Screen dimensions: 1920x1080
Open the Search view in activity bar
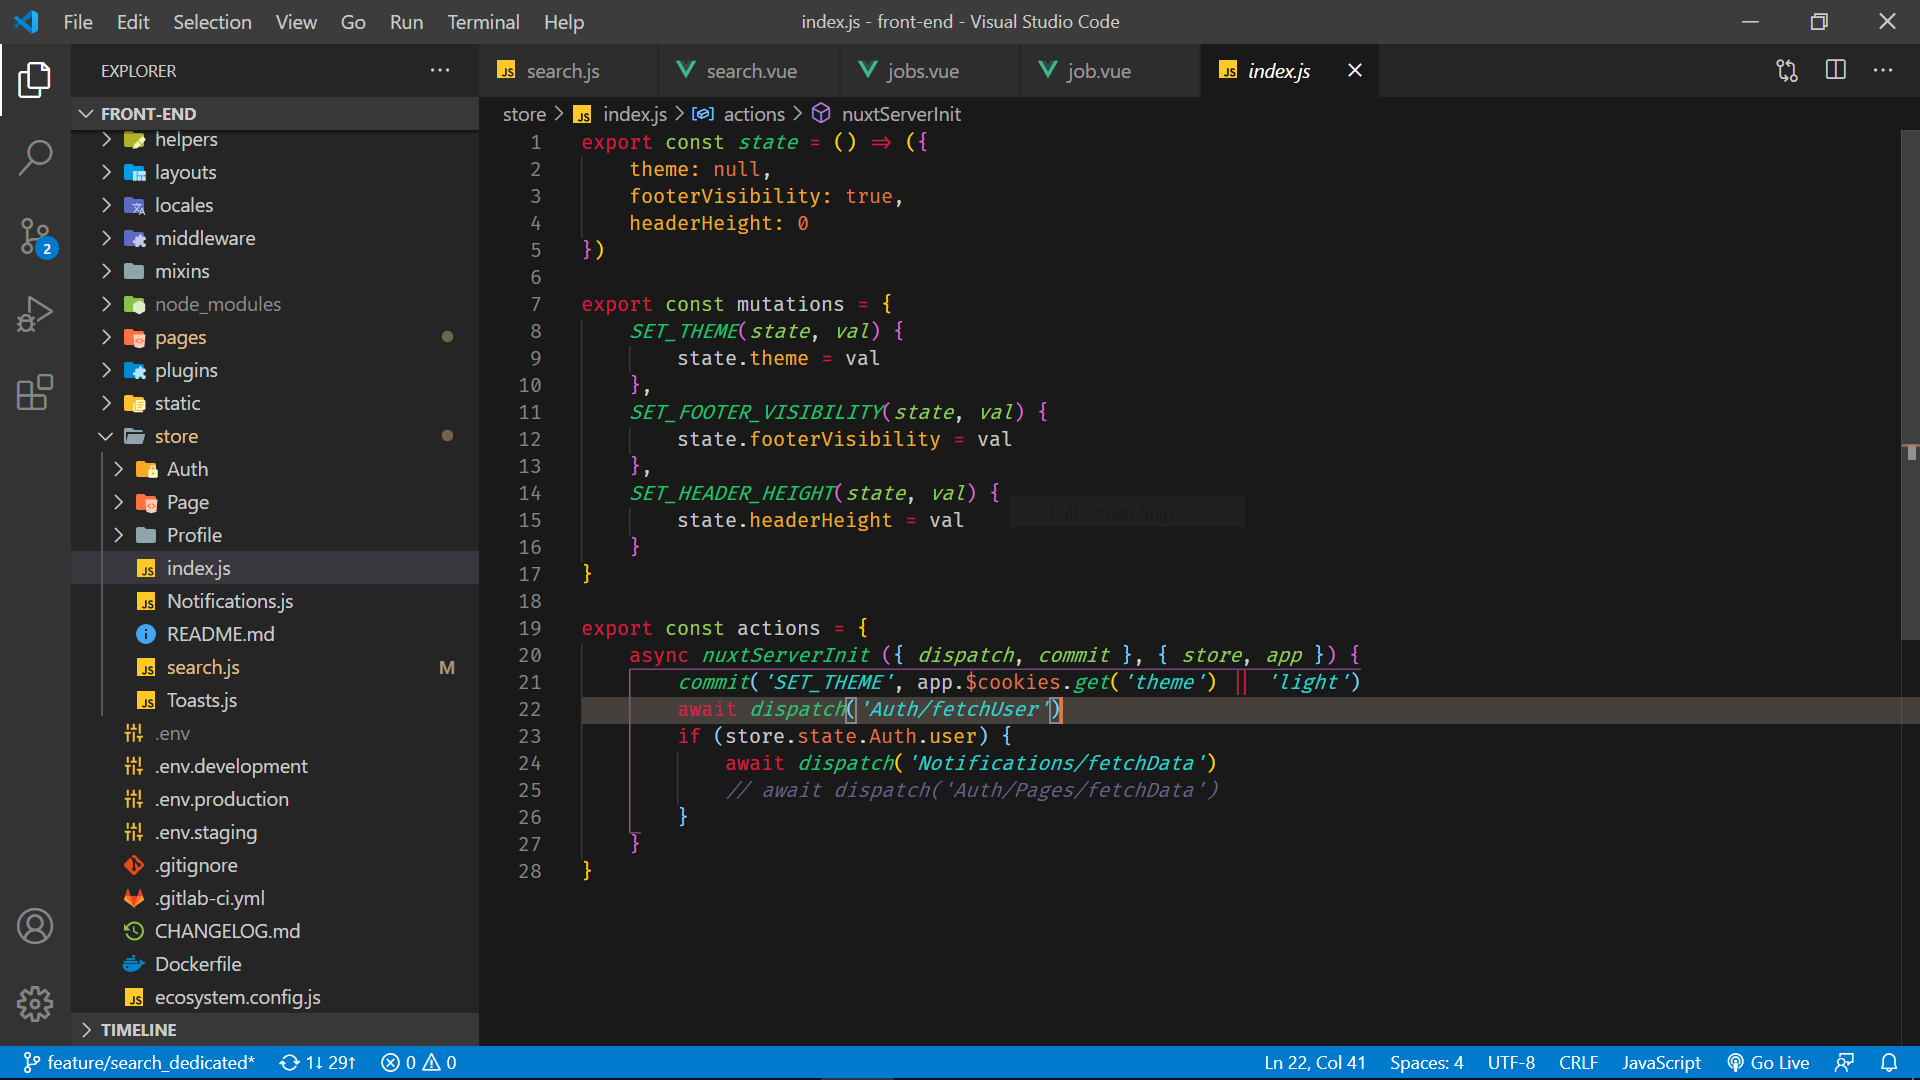(35, 157)
